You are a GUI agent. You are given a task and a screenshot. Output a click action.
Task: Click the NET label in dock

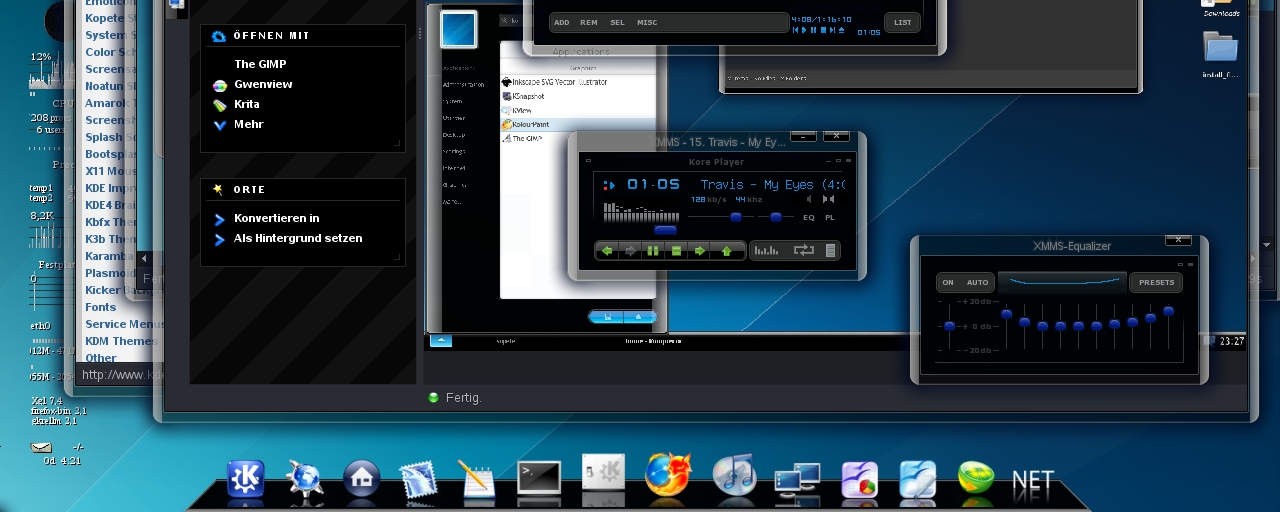[x=1033, y=482]
